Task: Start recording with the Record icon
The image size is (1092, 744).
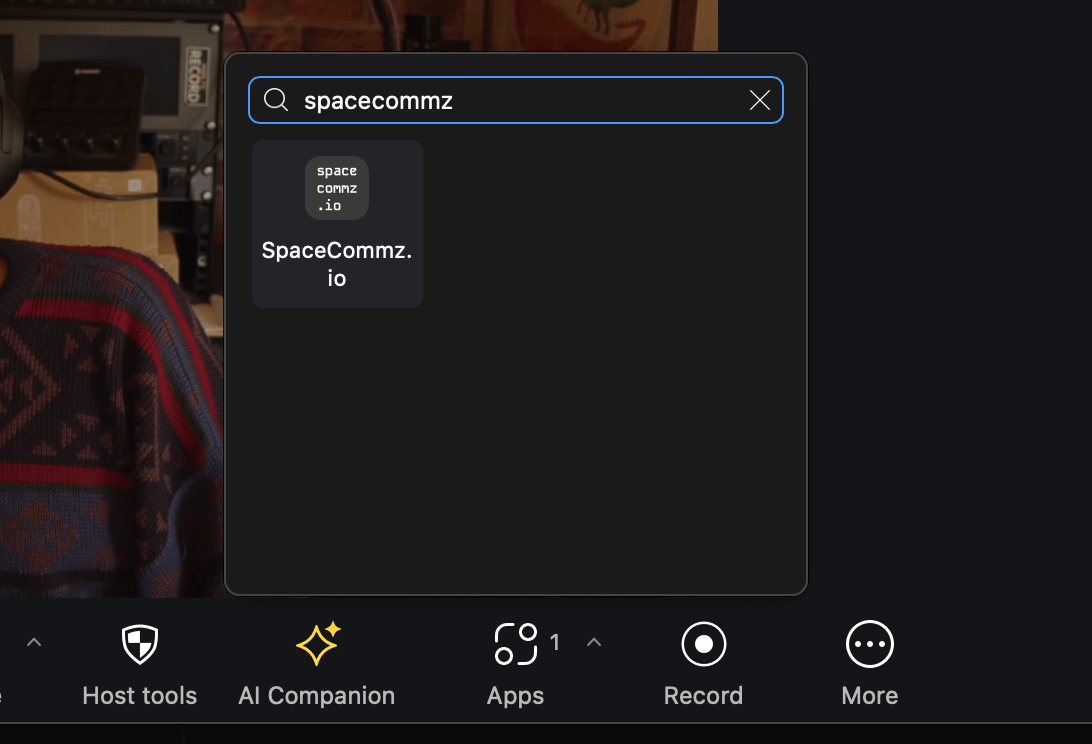Action: tap(703, 643)
